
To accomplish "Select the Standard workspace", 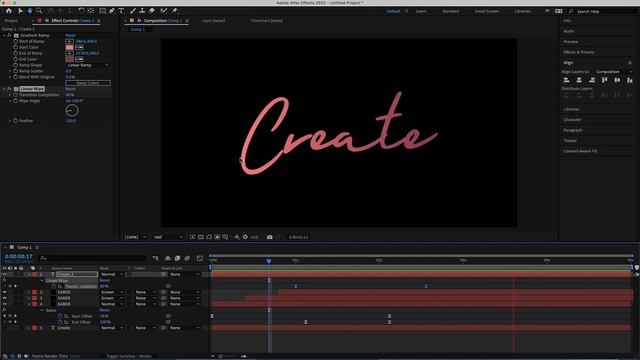I will pos(451,11).
